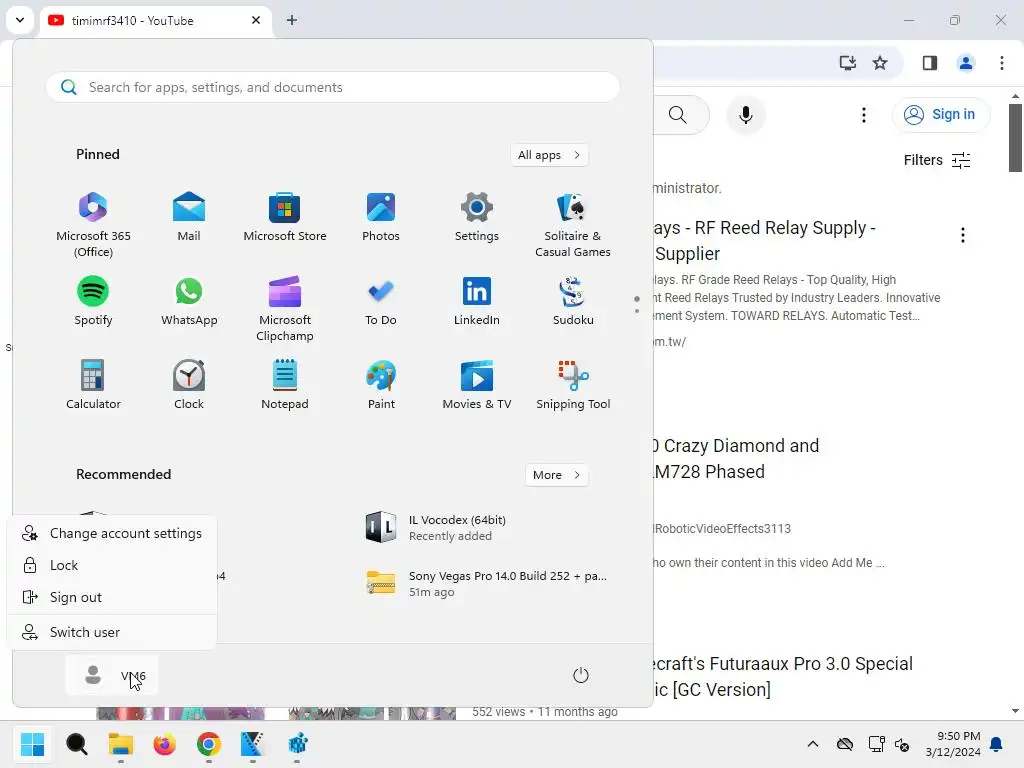Open YouTube settings three-dot menu
This screenshot has height=768, width=1024.
coord(863,115)
